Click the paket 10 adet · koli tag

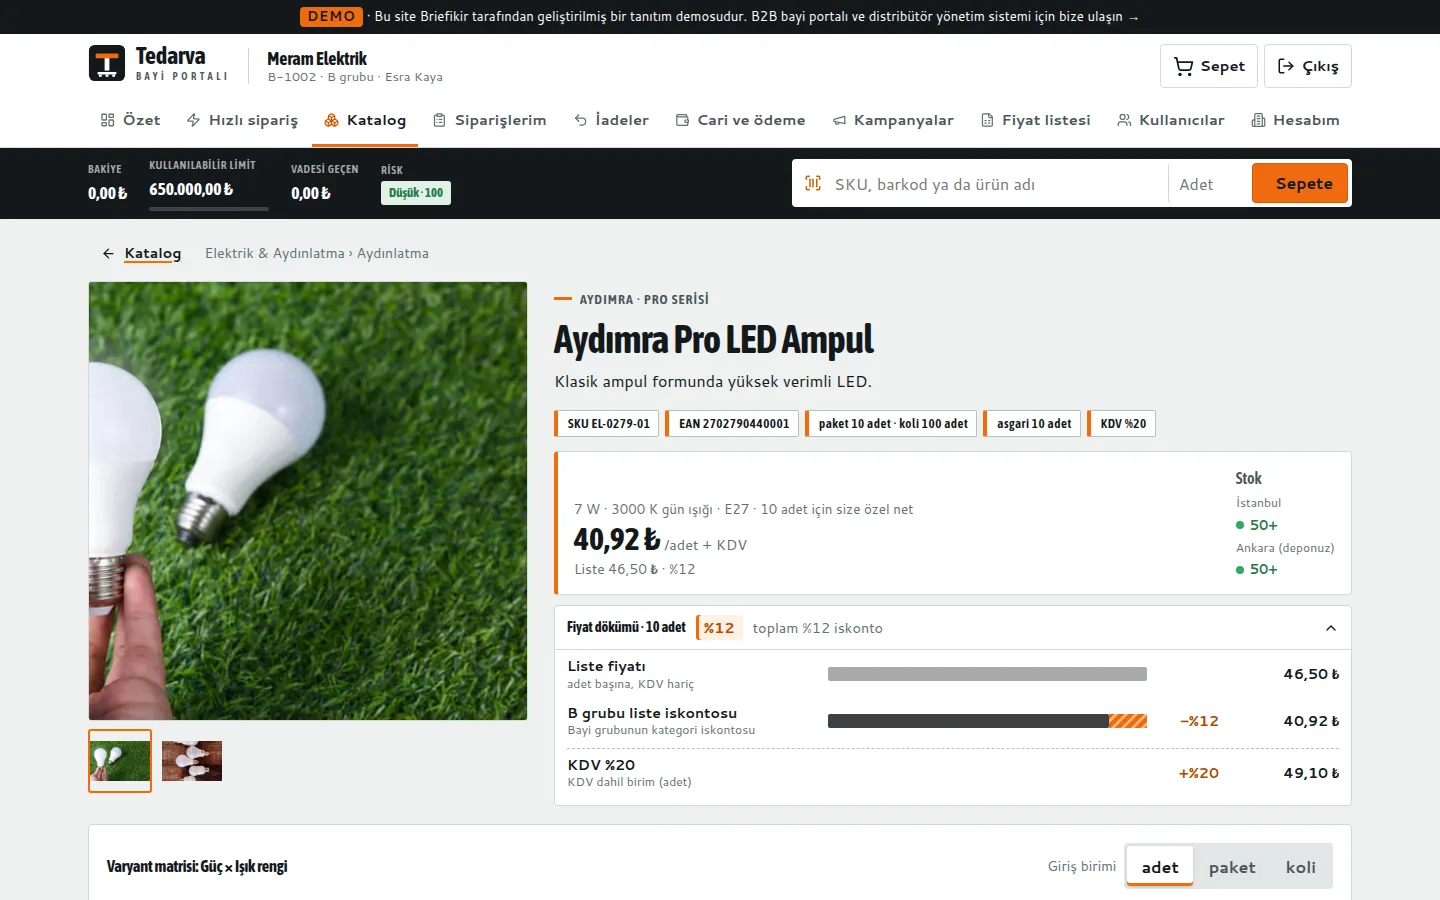coord(892,424)
